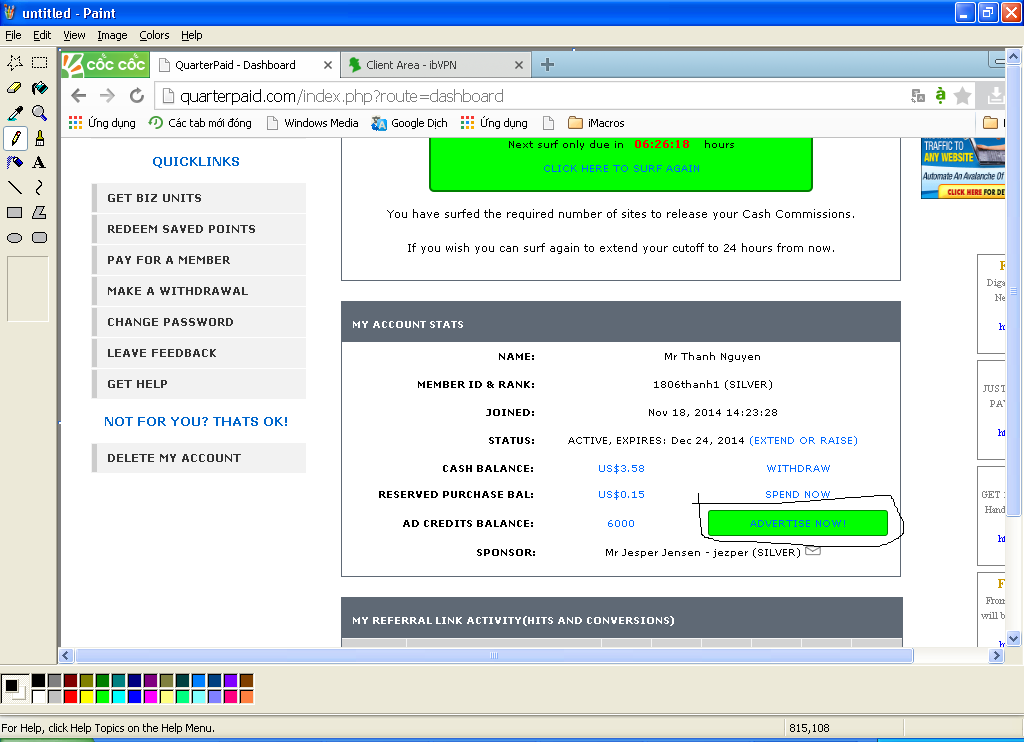Click the DELETE MY ACCOUNT button
The height and width of the screenshot is (742, 1024).
tap(199, 458)
